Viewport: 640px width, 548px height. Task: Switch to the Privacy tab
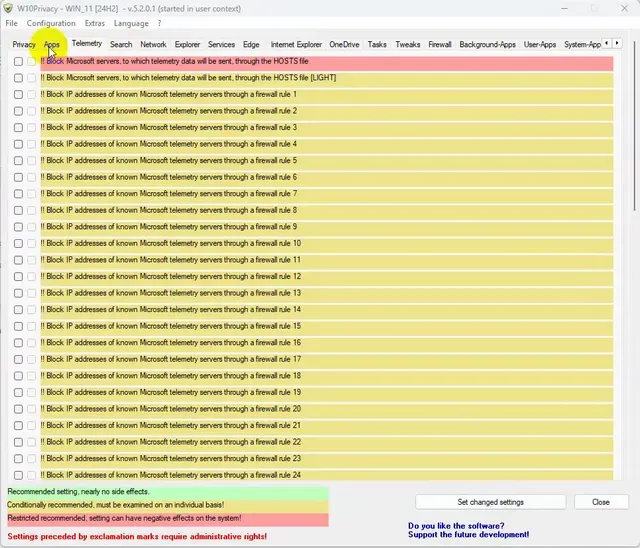24,45
